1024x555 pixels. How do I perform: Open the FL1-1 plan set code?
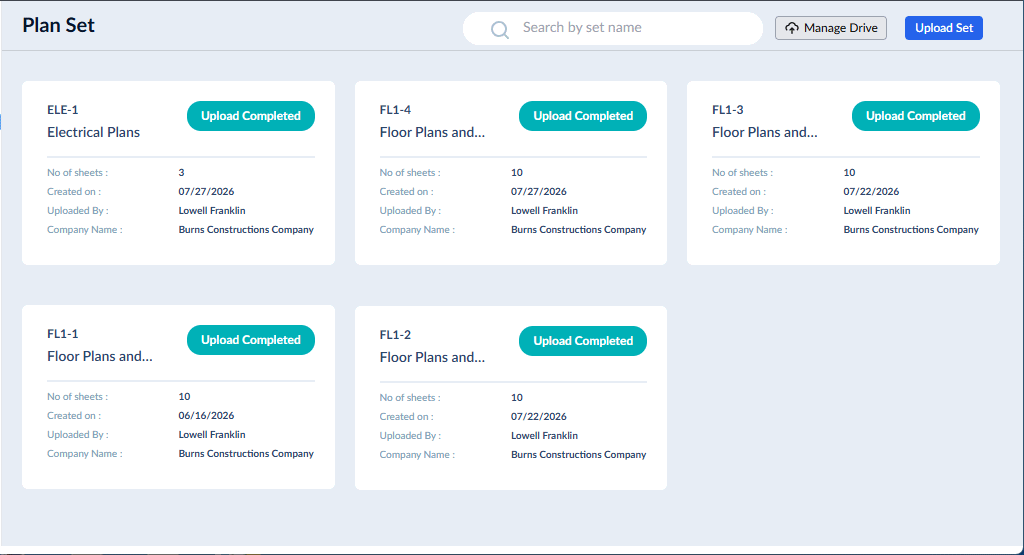click(x=63, y=334)
